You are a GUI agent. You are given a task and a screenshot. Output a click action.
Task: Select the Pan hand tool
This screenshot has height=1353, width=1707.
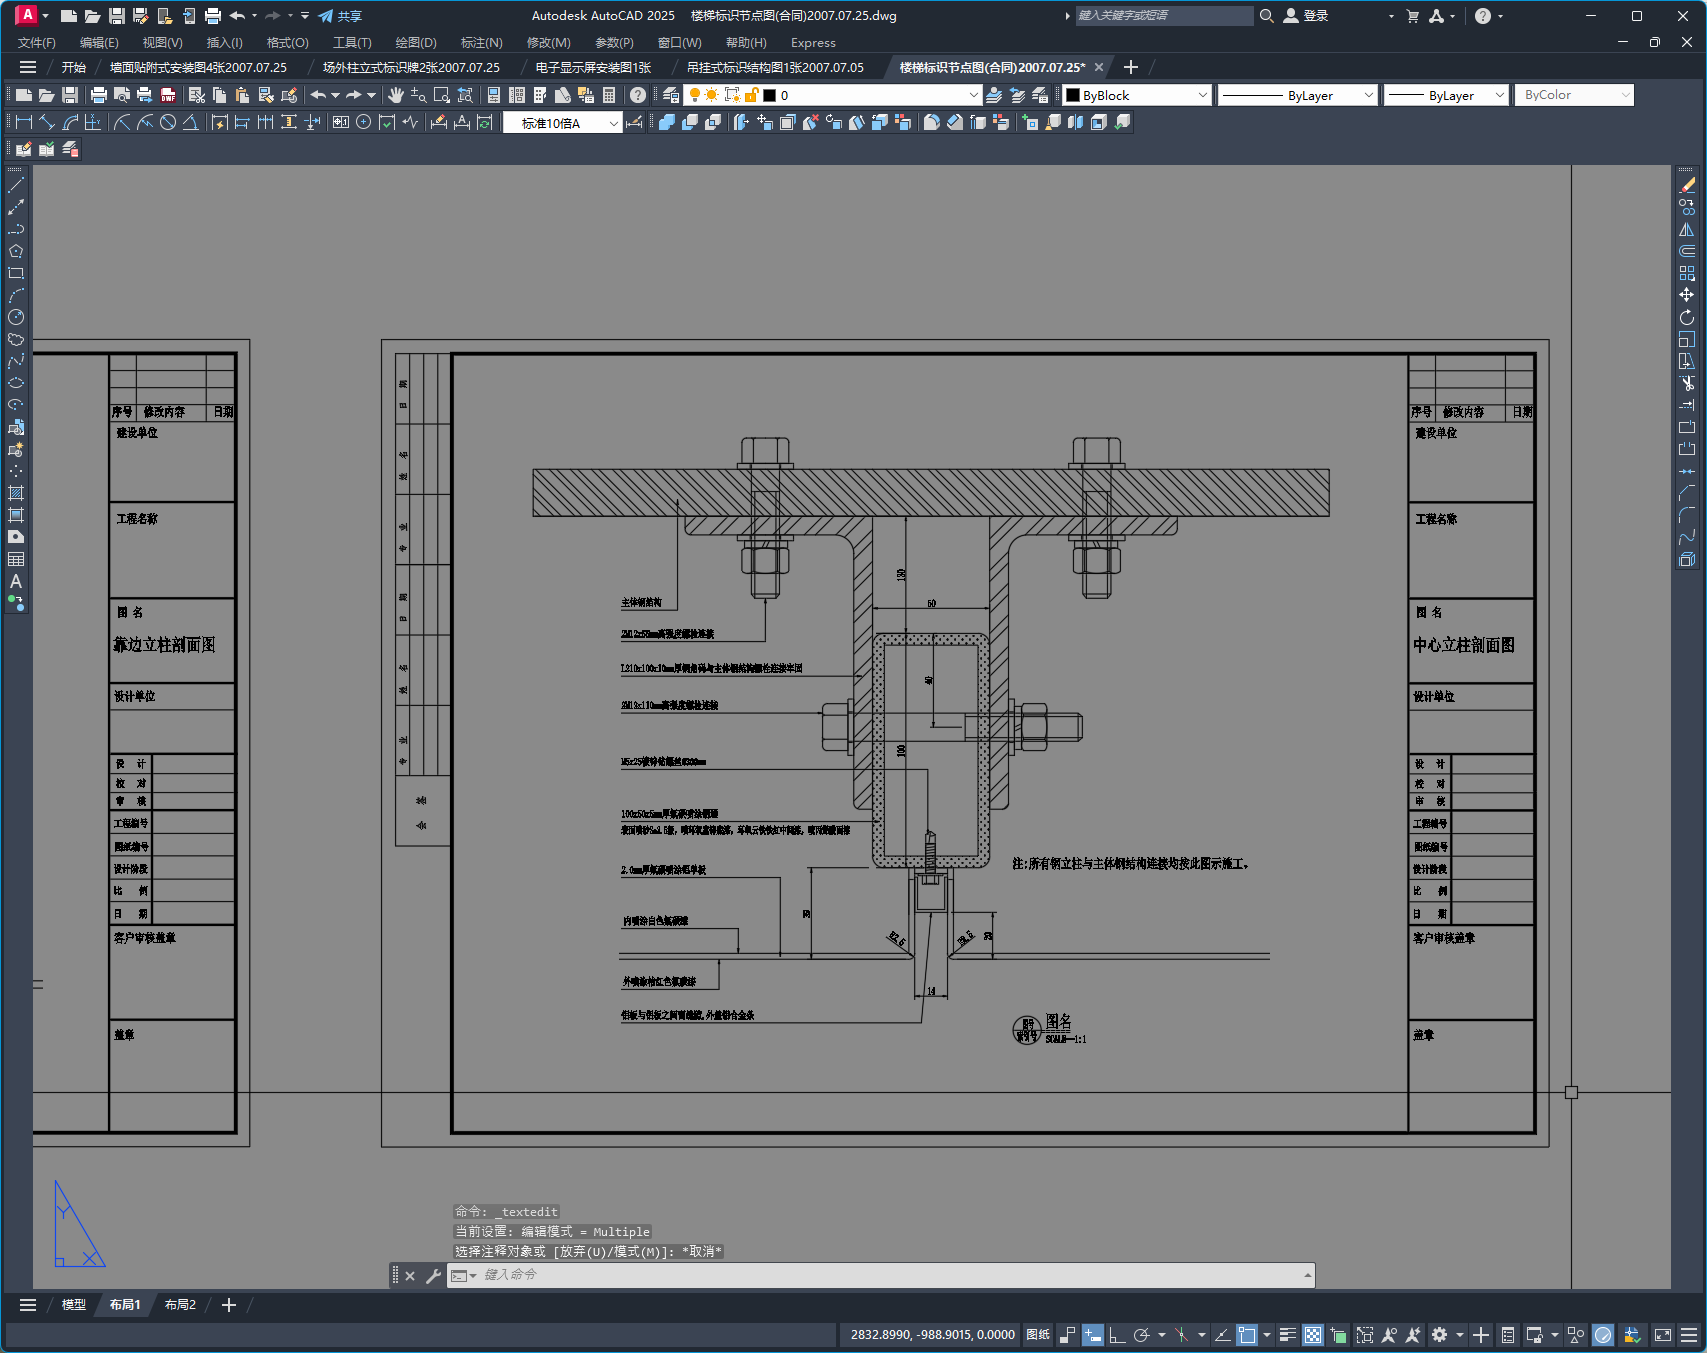(x=396, y=95)
